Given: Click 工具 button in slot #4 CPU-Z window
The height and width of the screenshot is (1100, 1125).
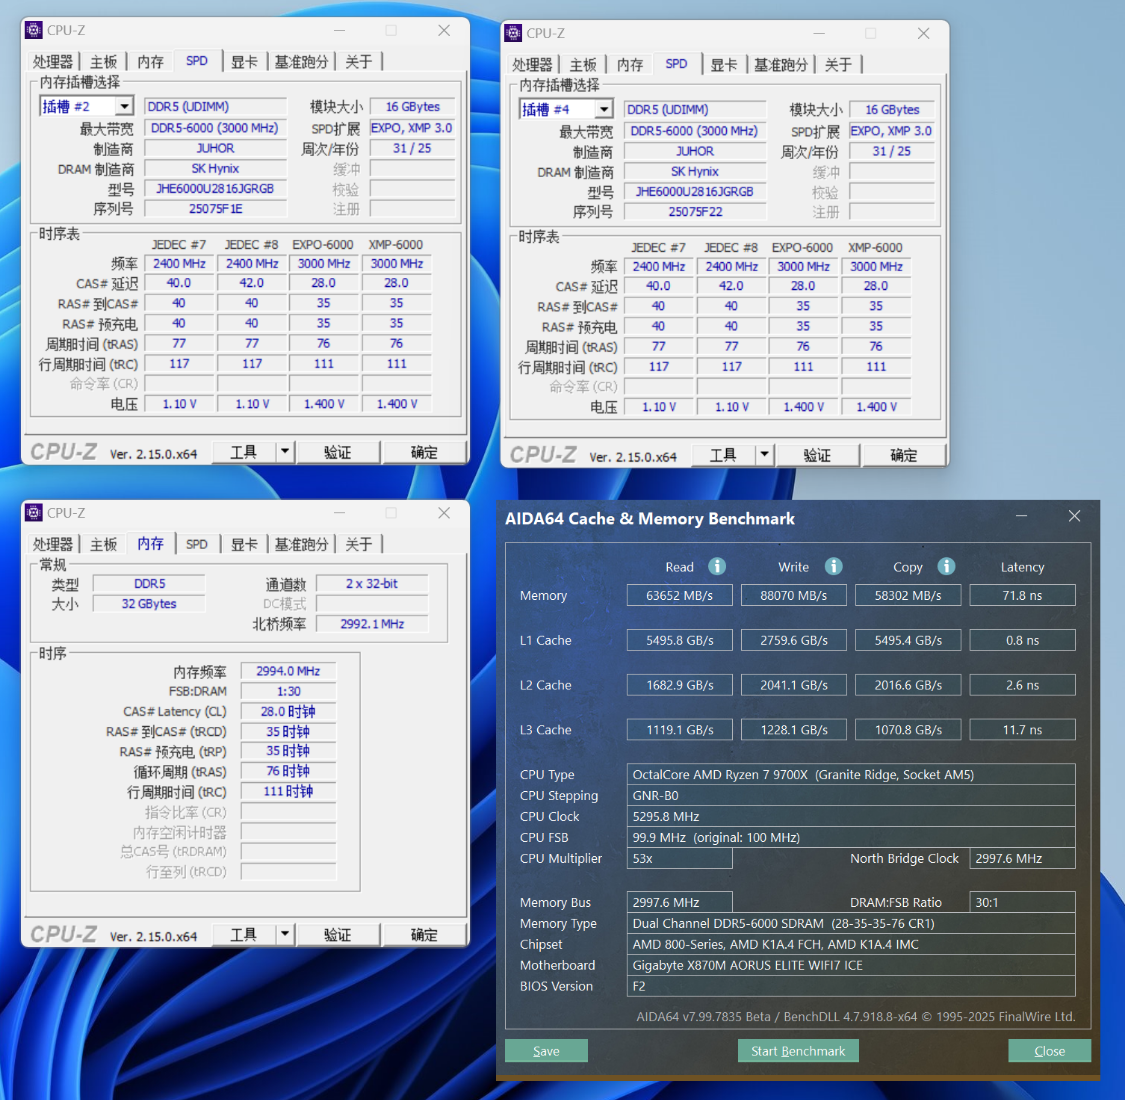Looking at the screenshot, I should pyautogui.click(x=723, y=454).
